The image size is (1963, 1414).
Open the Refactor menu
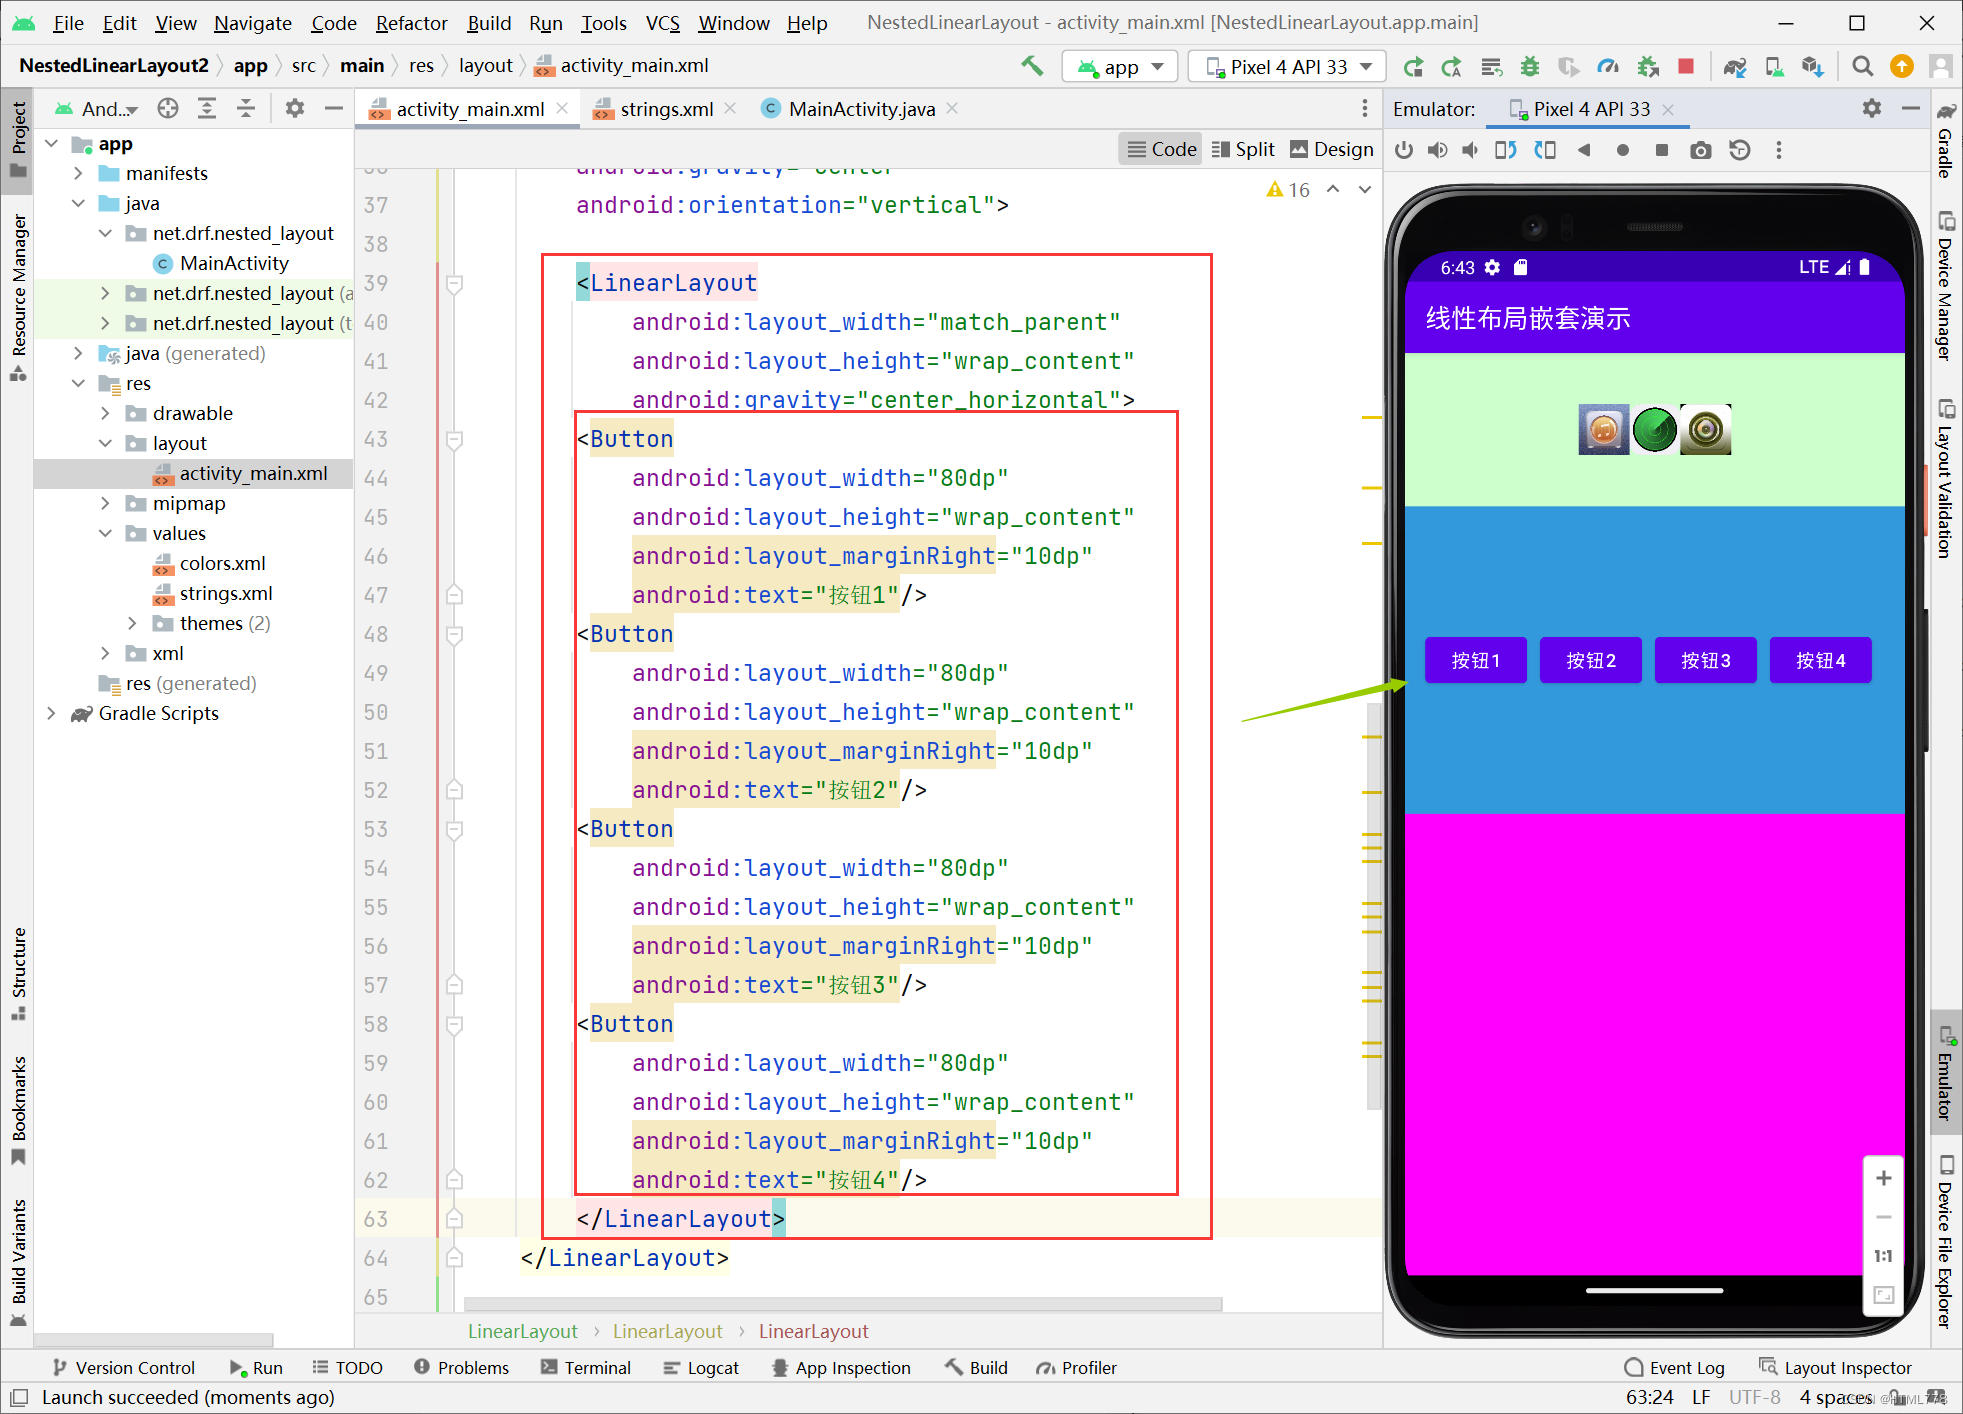[x=411, y=23]
